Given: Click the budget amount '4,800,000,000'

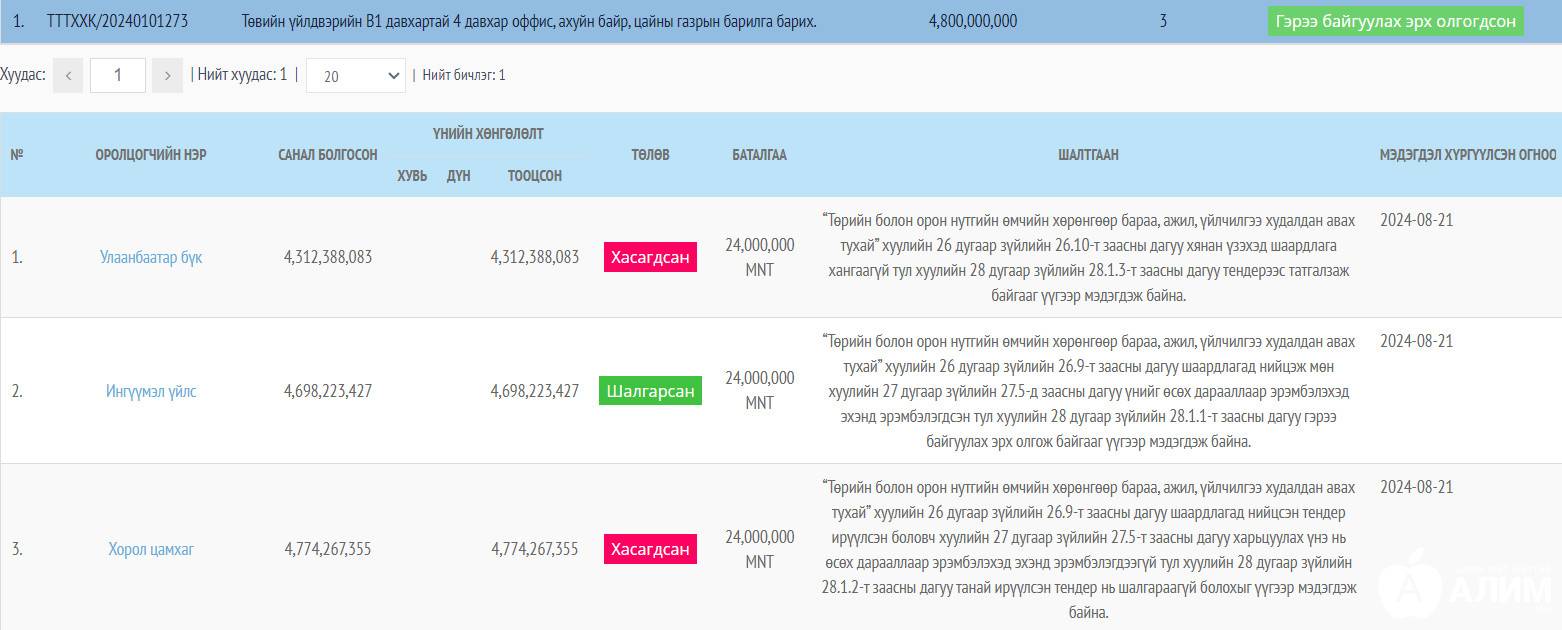Looking at the screenshot, I should (973, 21).
